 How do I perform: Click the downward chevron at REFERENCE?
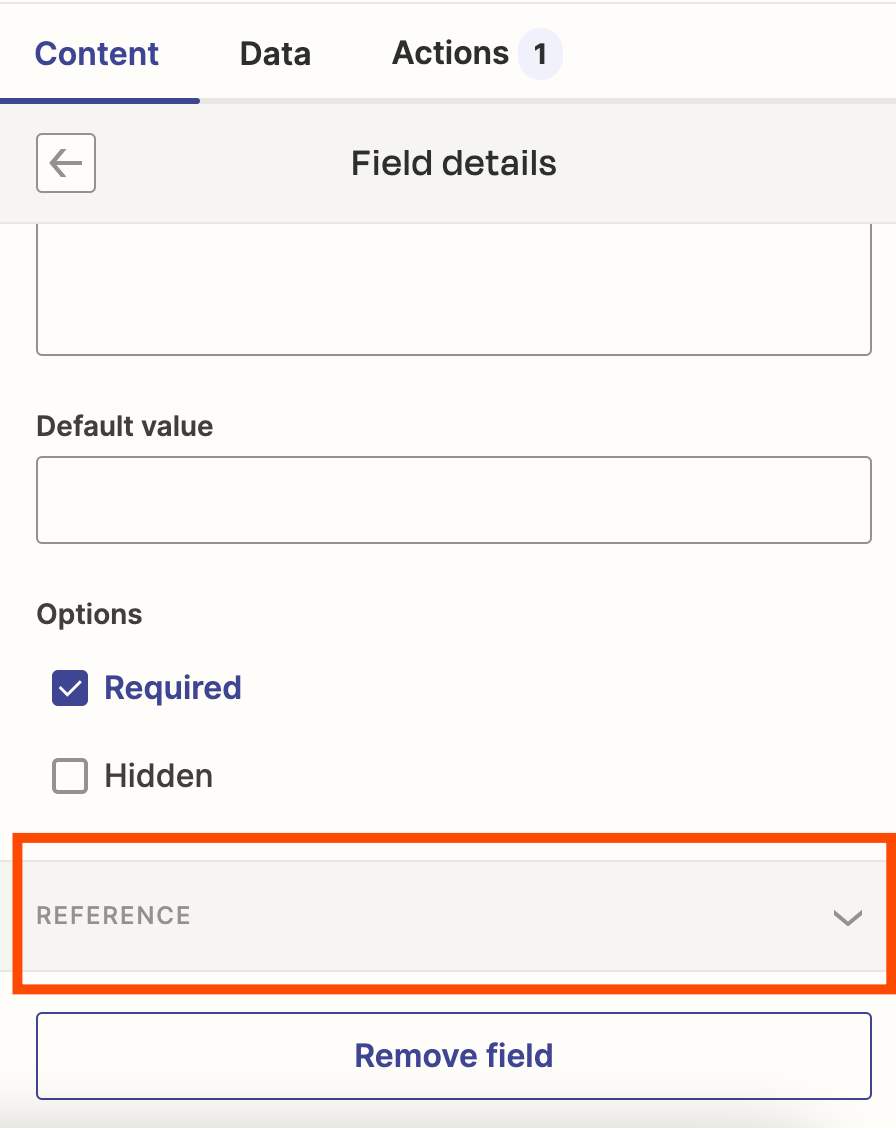[x=848, y=916]
